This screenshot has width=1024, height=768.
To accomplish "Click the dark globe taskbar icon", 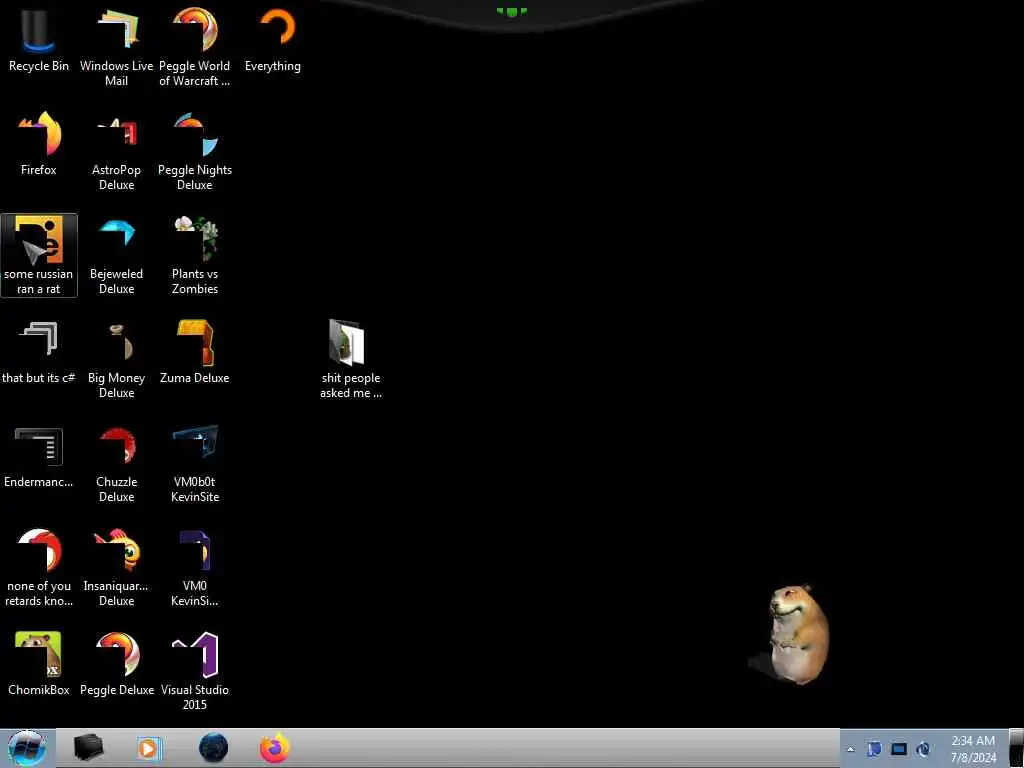I will pos(214,748).
